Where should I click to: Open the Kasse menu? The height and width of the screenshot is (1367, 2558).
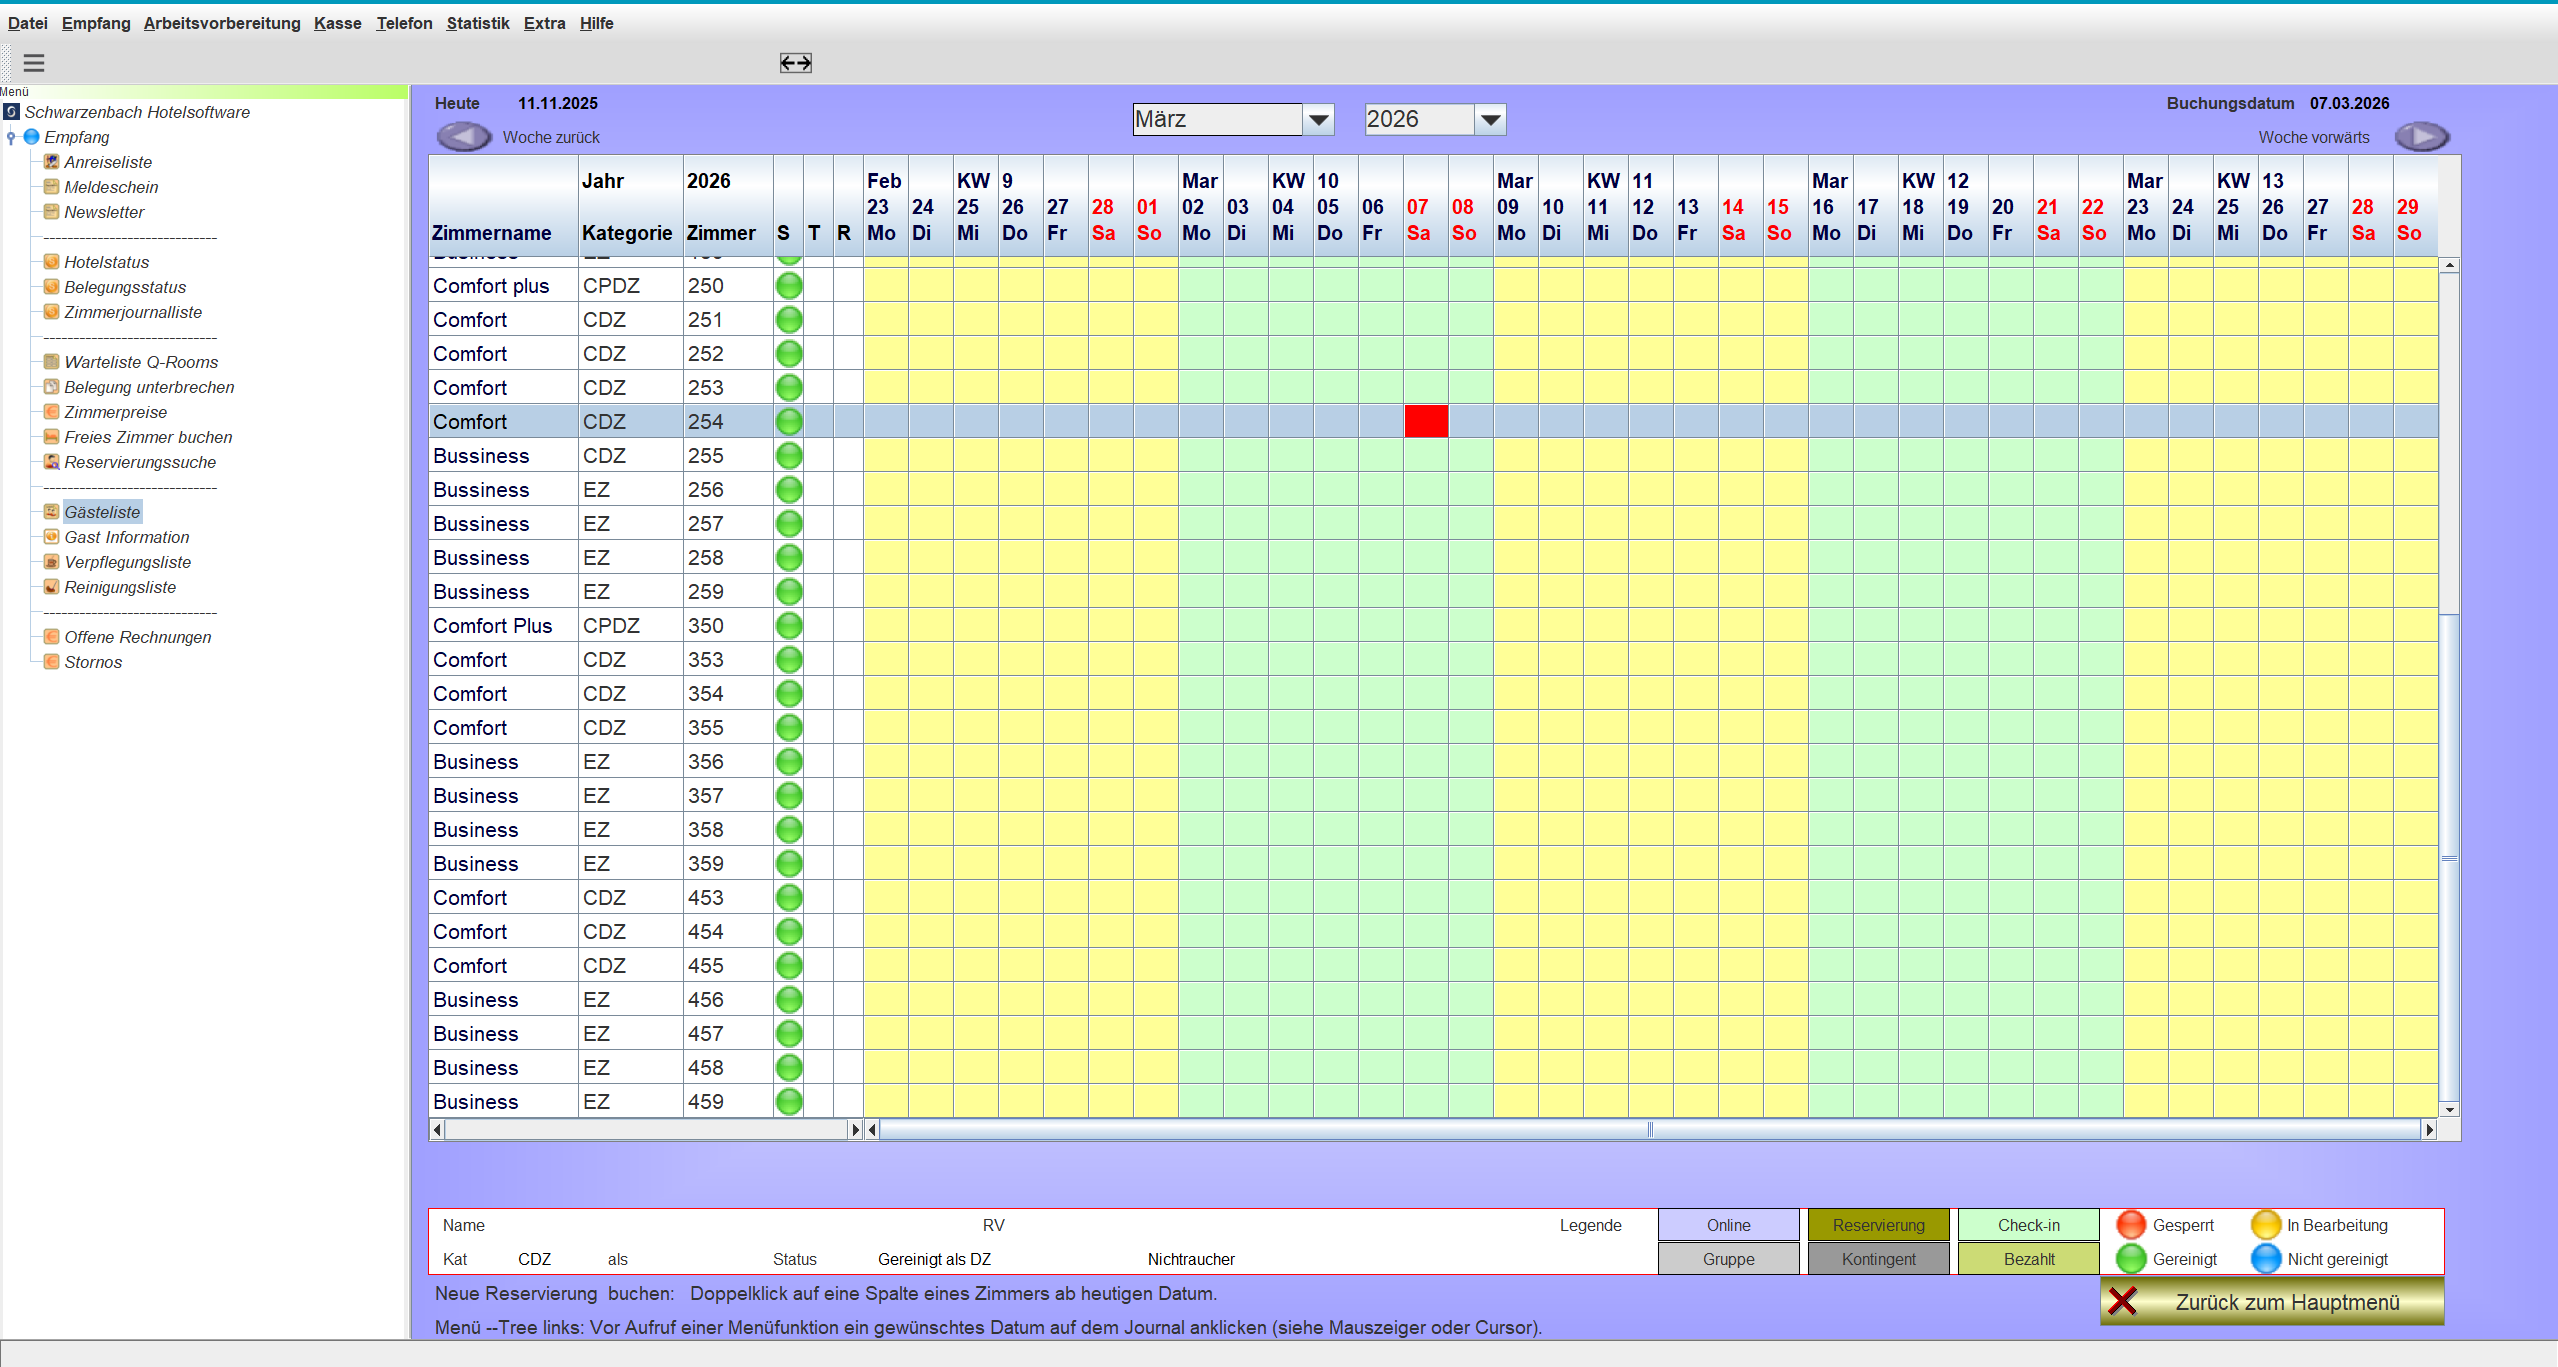[336, 23]
